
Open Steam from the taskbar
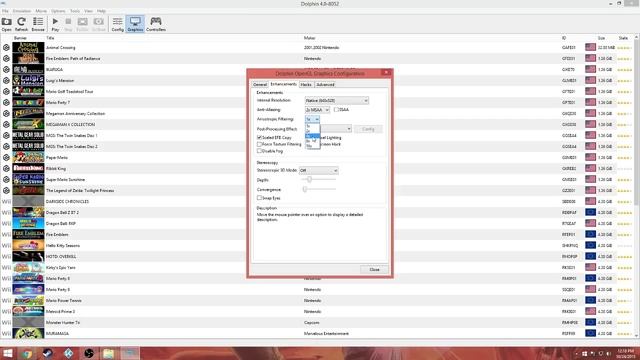[x=47, y=353]
